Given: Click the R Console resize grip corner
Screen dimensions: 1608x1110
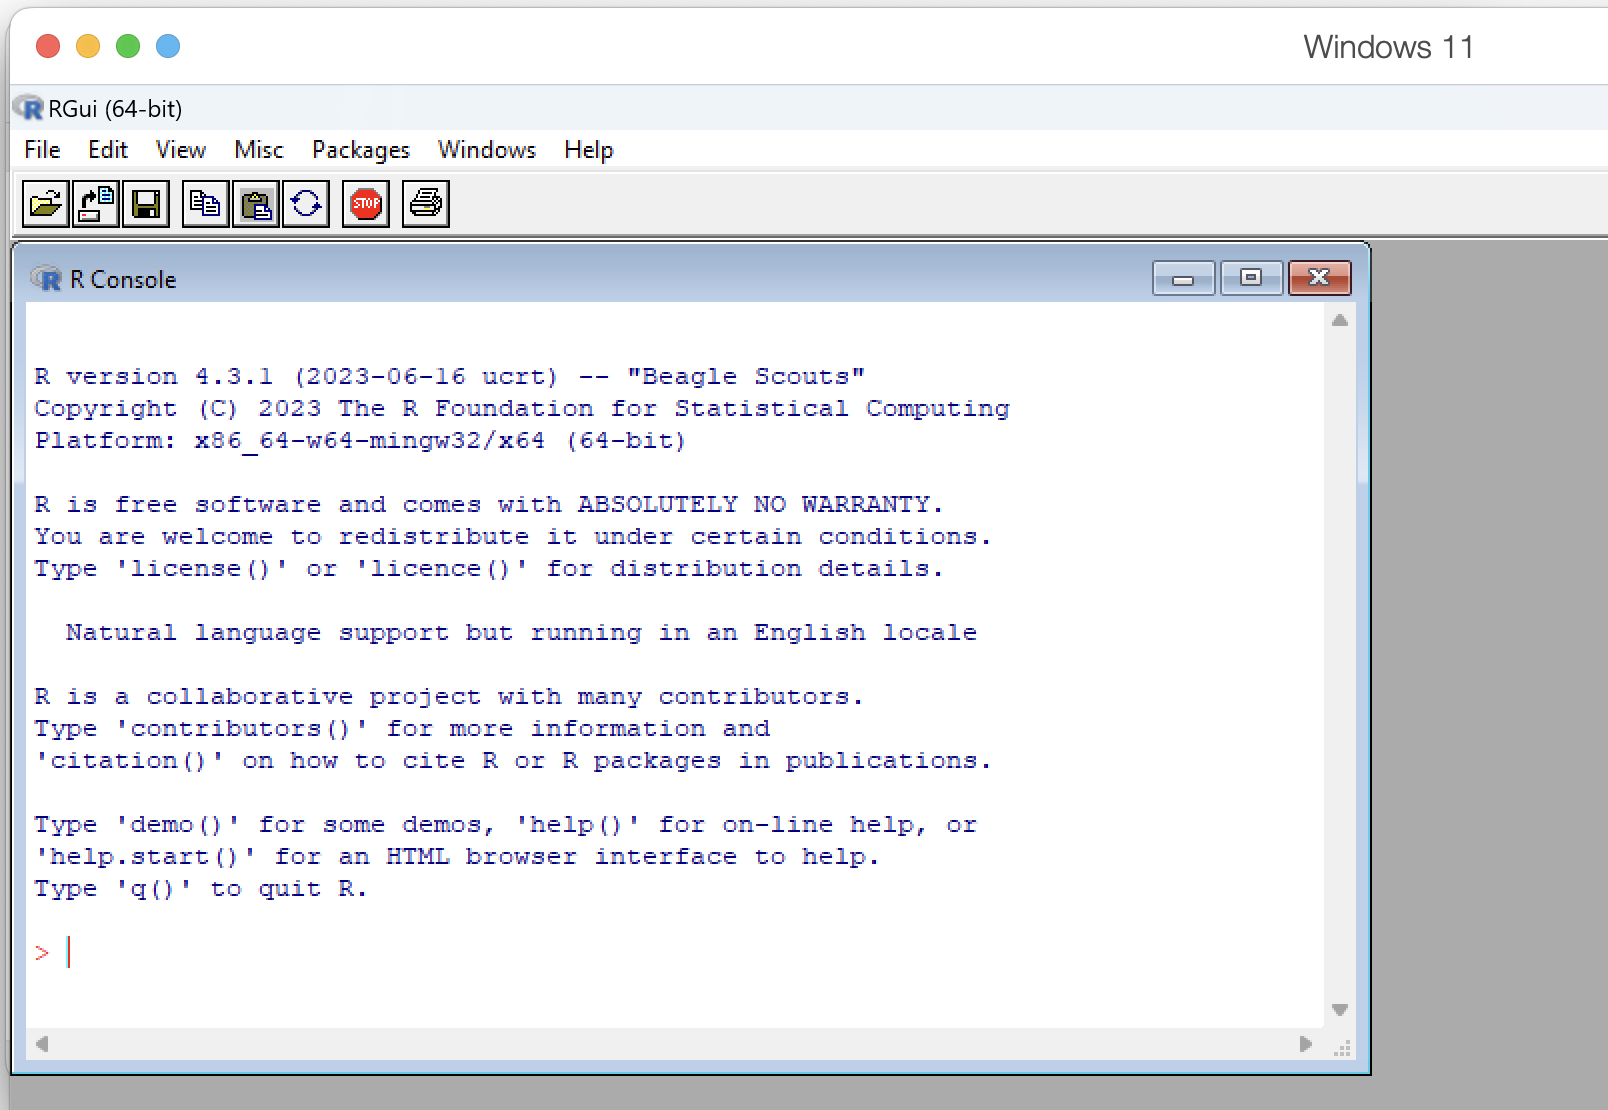Looking at the screenshot, I should 1342,1048.
